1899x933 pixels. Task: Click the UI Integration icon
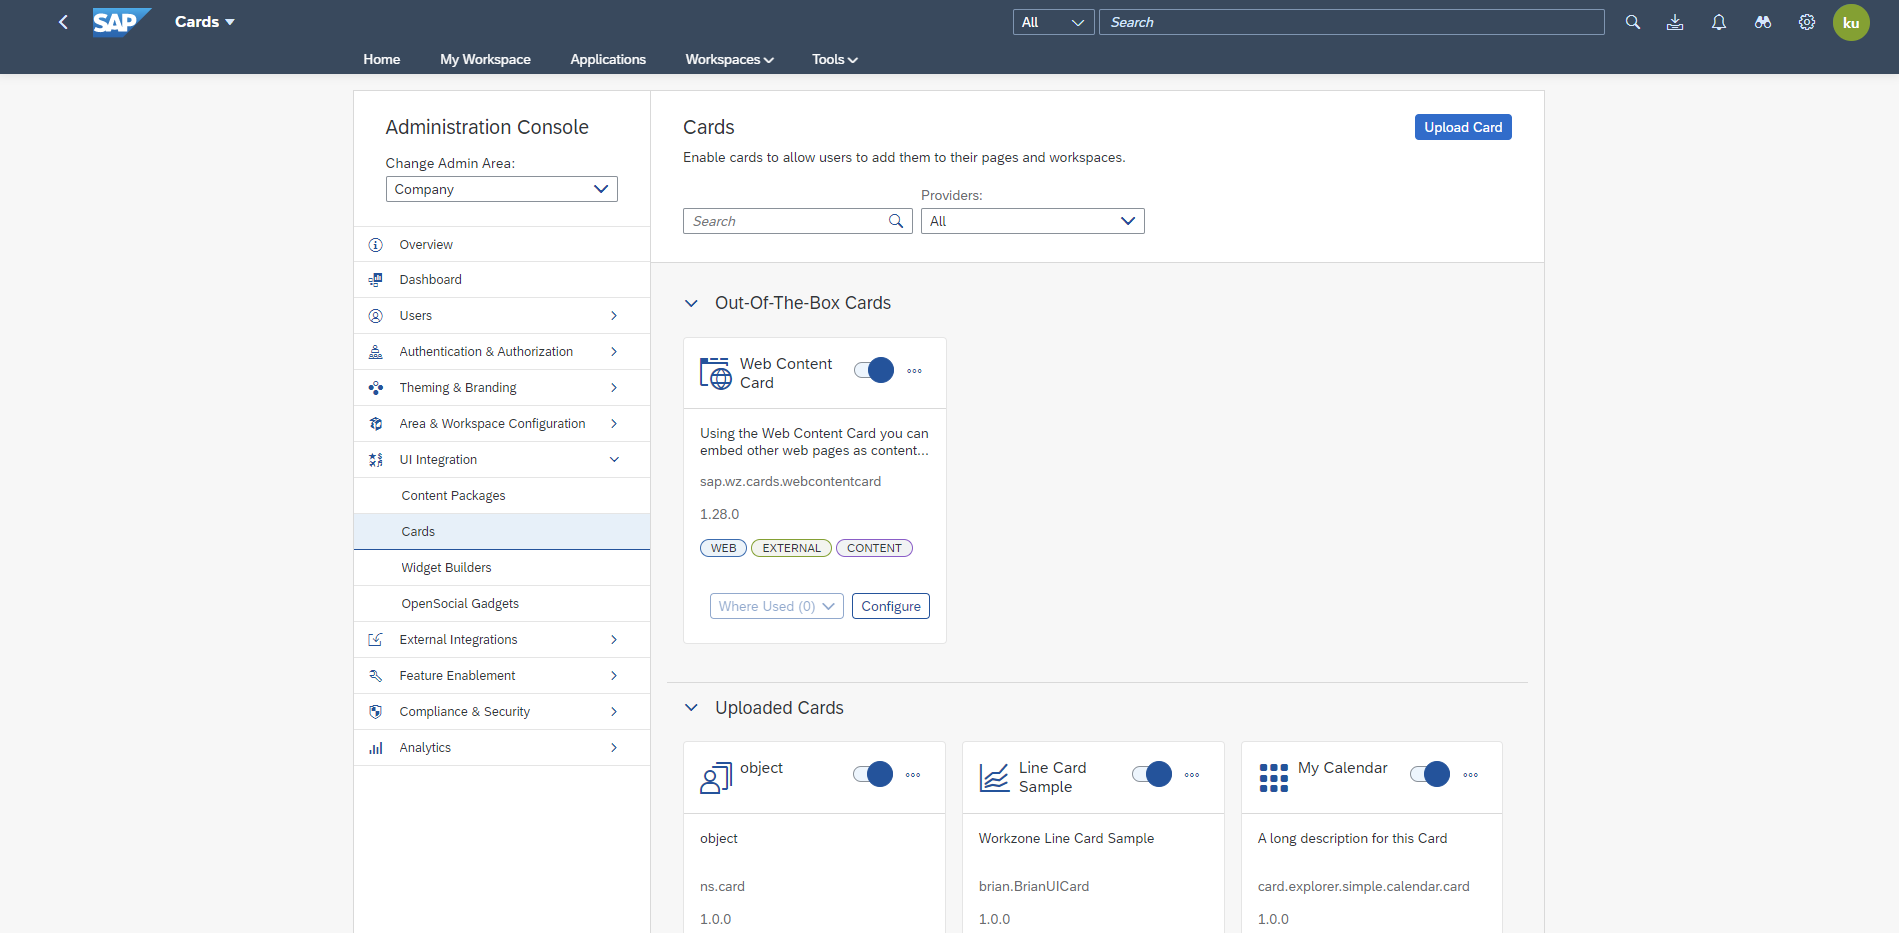[x=376, y=460]
